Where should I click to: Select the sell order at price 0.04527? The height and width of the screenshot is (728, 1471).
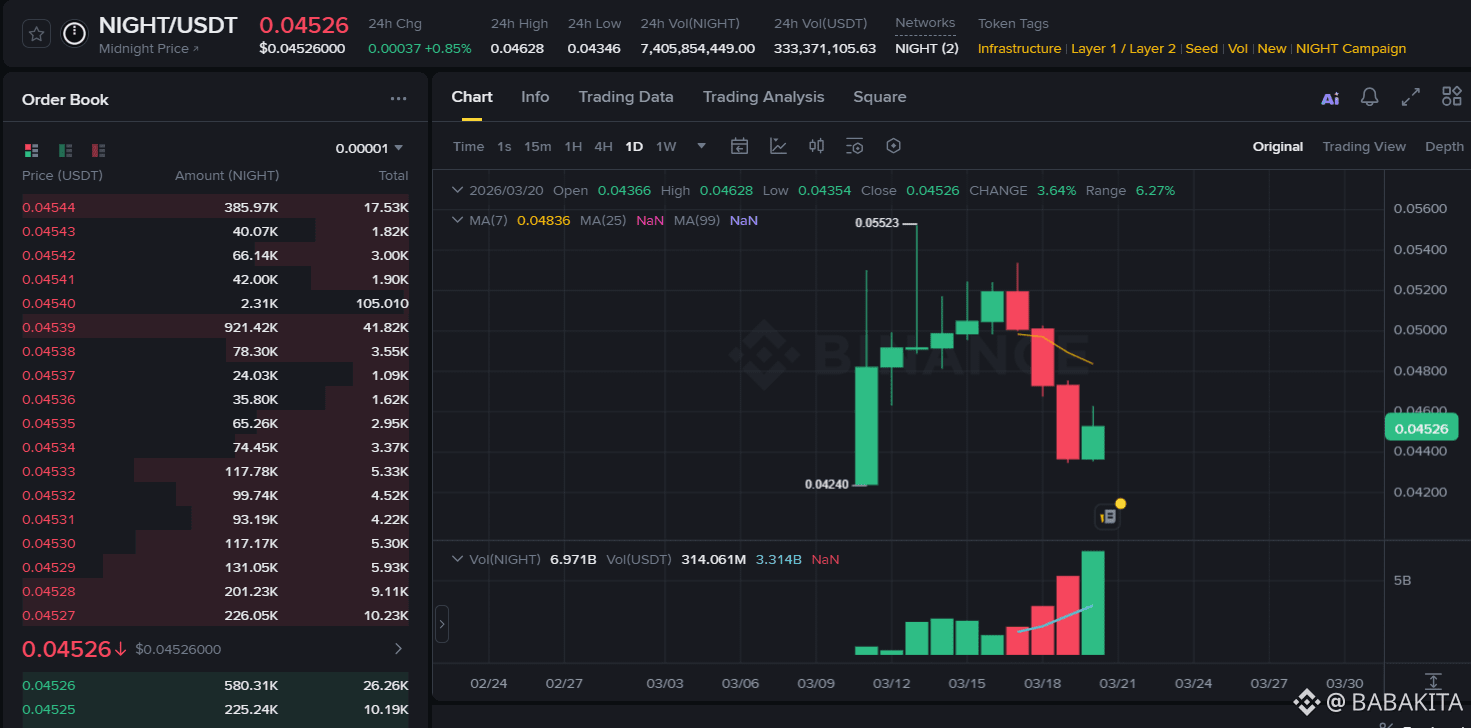[x=215, y=615]
